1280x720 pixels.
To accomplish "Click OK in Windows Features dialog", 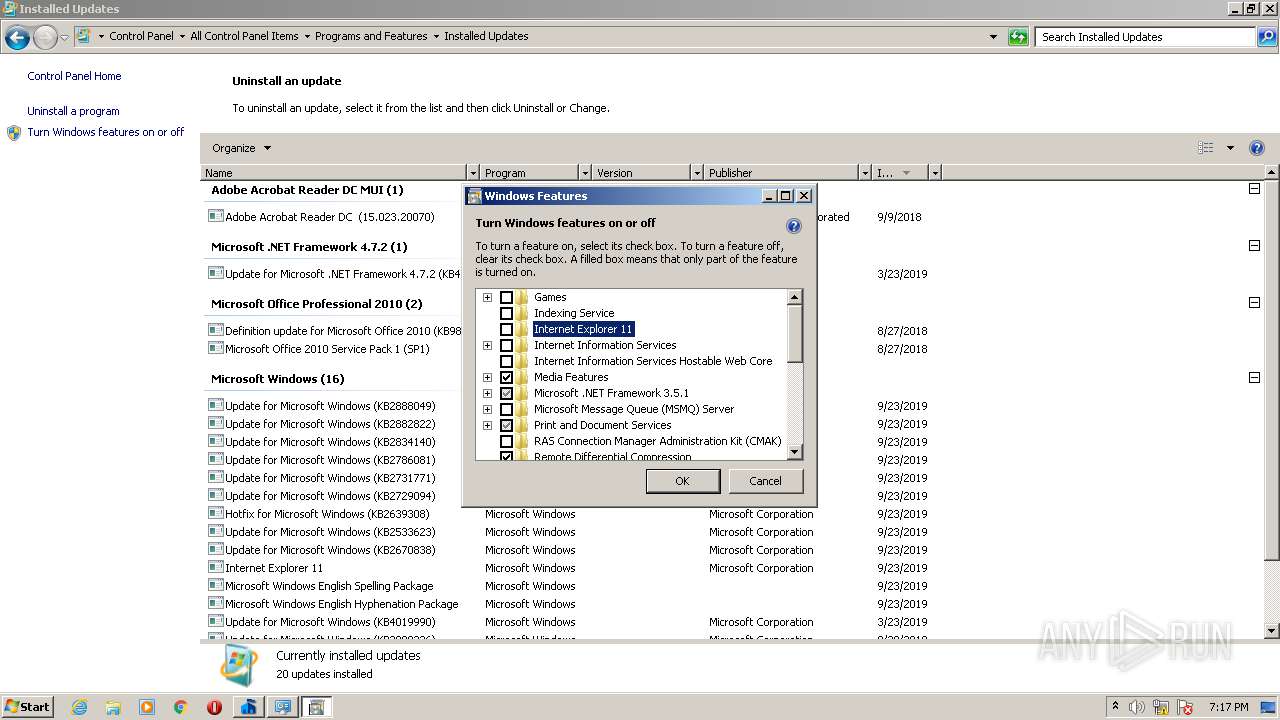I will click(x=682, y=481).
